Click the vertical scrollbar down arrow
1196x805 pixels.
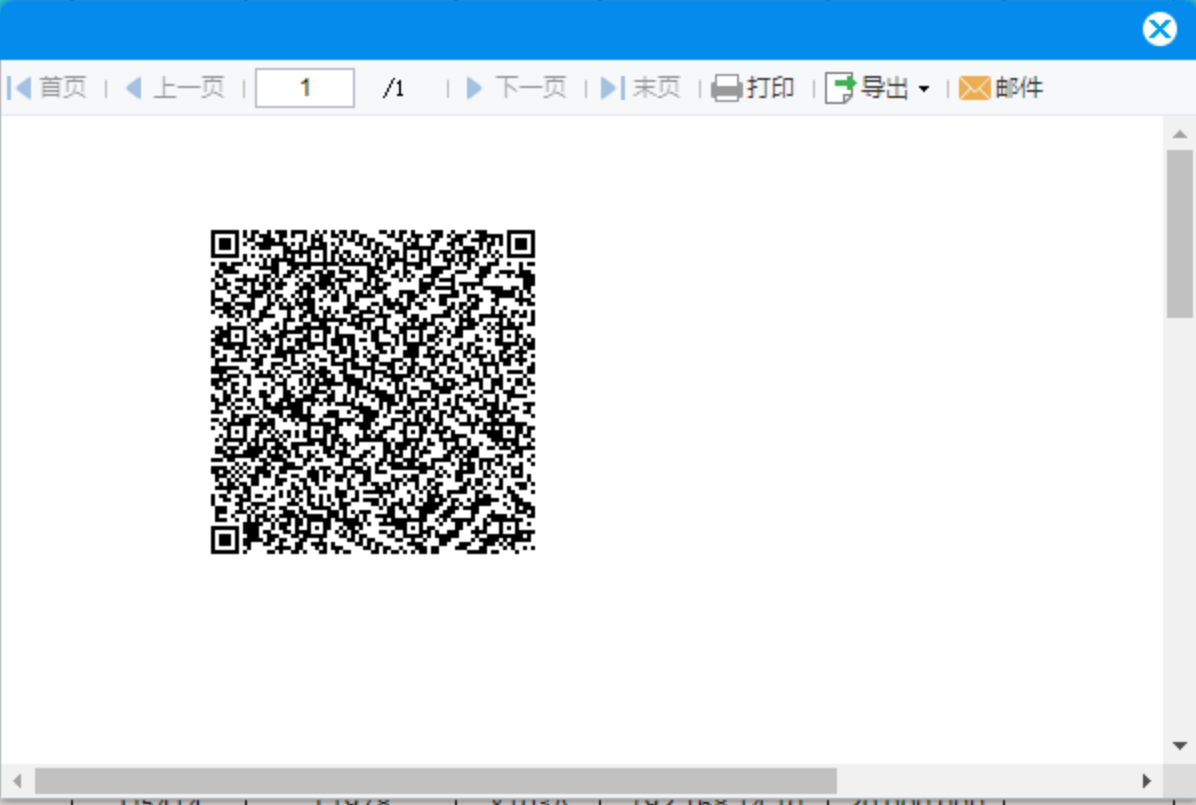click(x=1180, y=745)
